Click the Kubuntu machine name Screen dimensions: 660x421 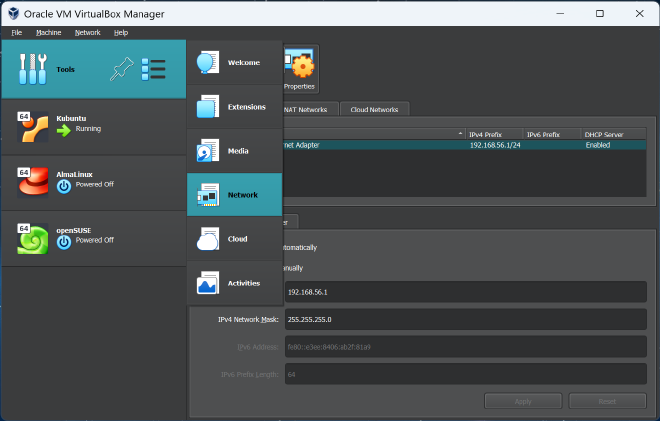71,119
